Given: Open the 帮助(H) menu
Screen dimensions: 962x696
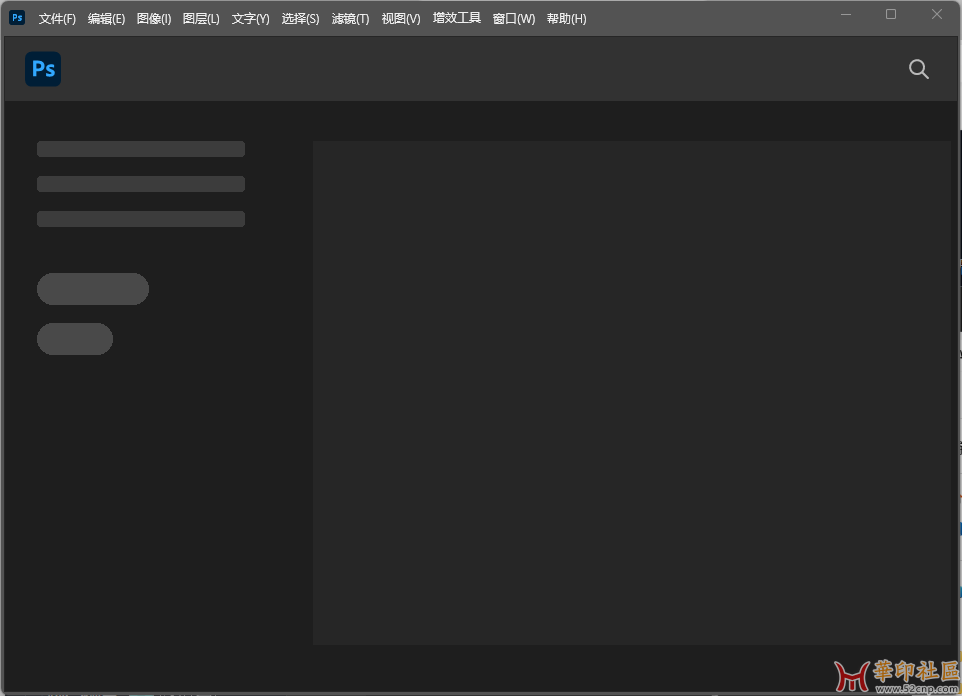Looking at the screenshot, I should coord(566,18).
